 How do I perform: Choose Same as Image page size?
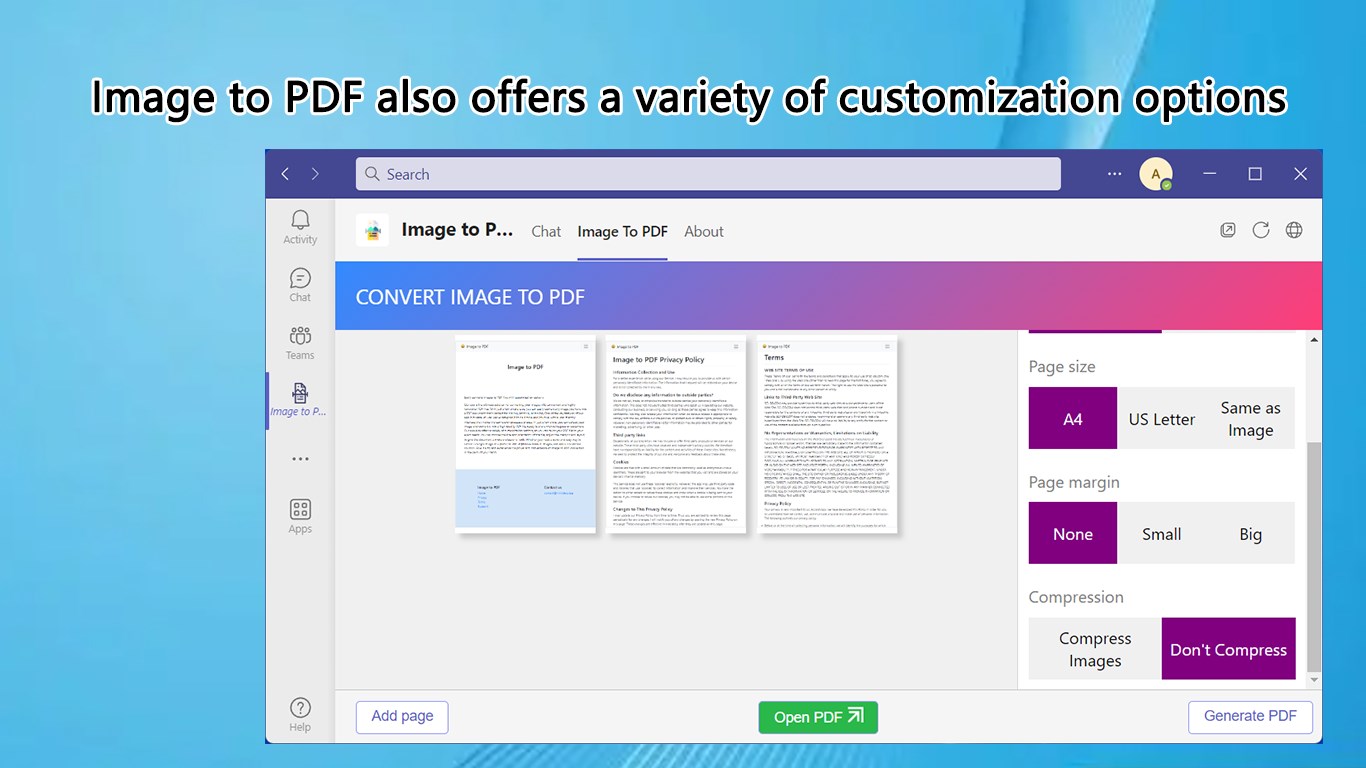pyautogui.click(x=1251, y=418)
